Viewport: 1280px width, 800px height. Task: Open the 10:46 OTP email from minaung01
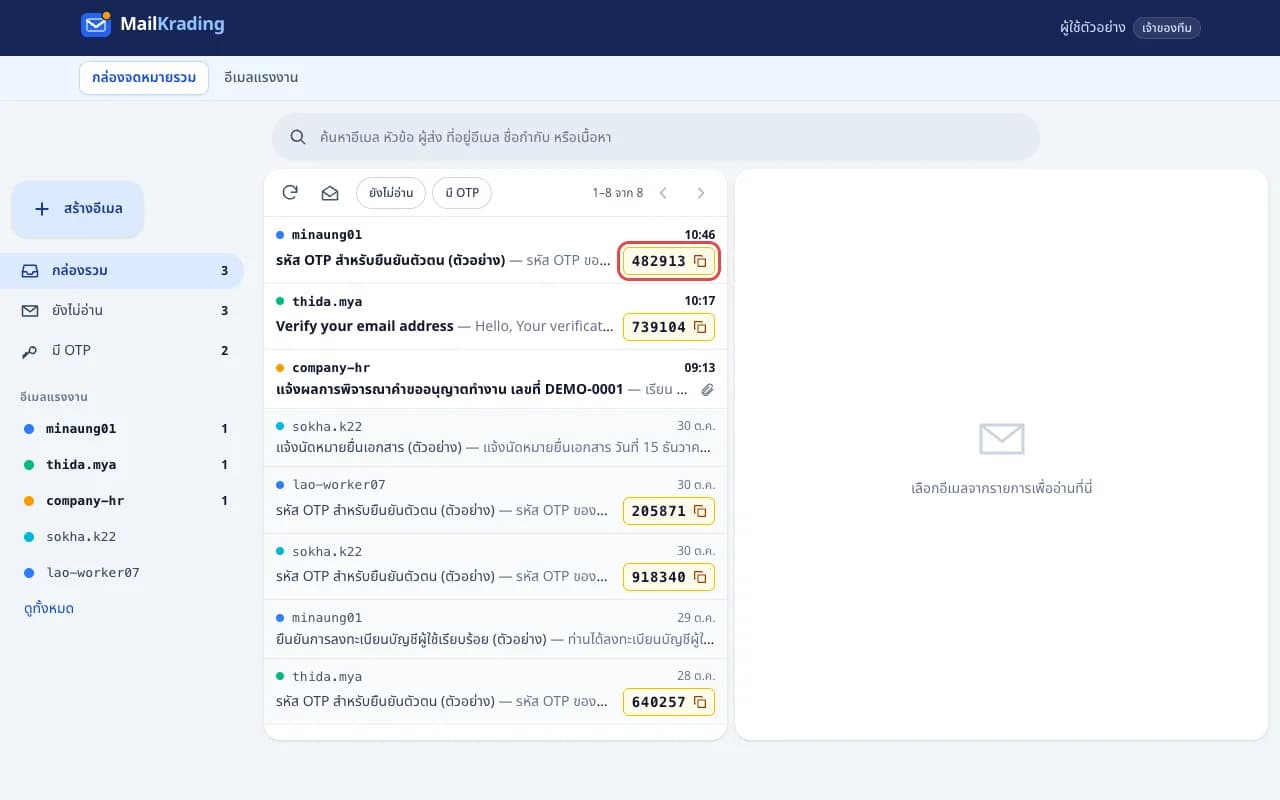tap(495, 250)
